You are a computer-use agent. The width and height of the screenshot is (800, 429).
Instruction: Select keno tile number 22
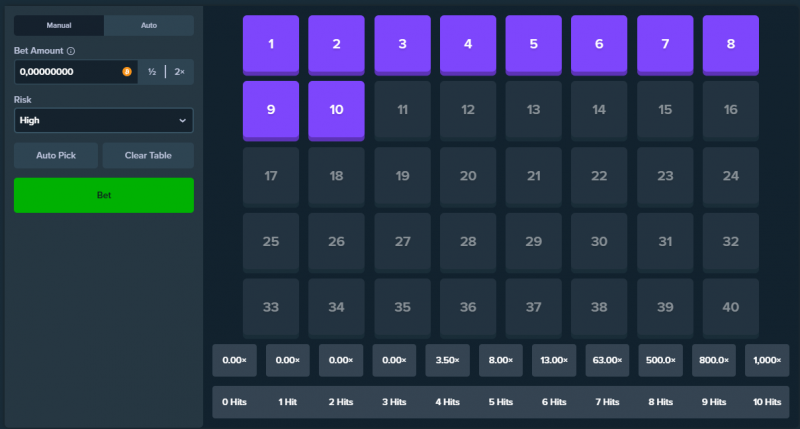(x=599, y=177)
